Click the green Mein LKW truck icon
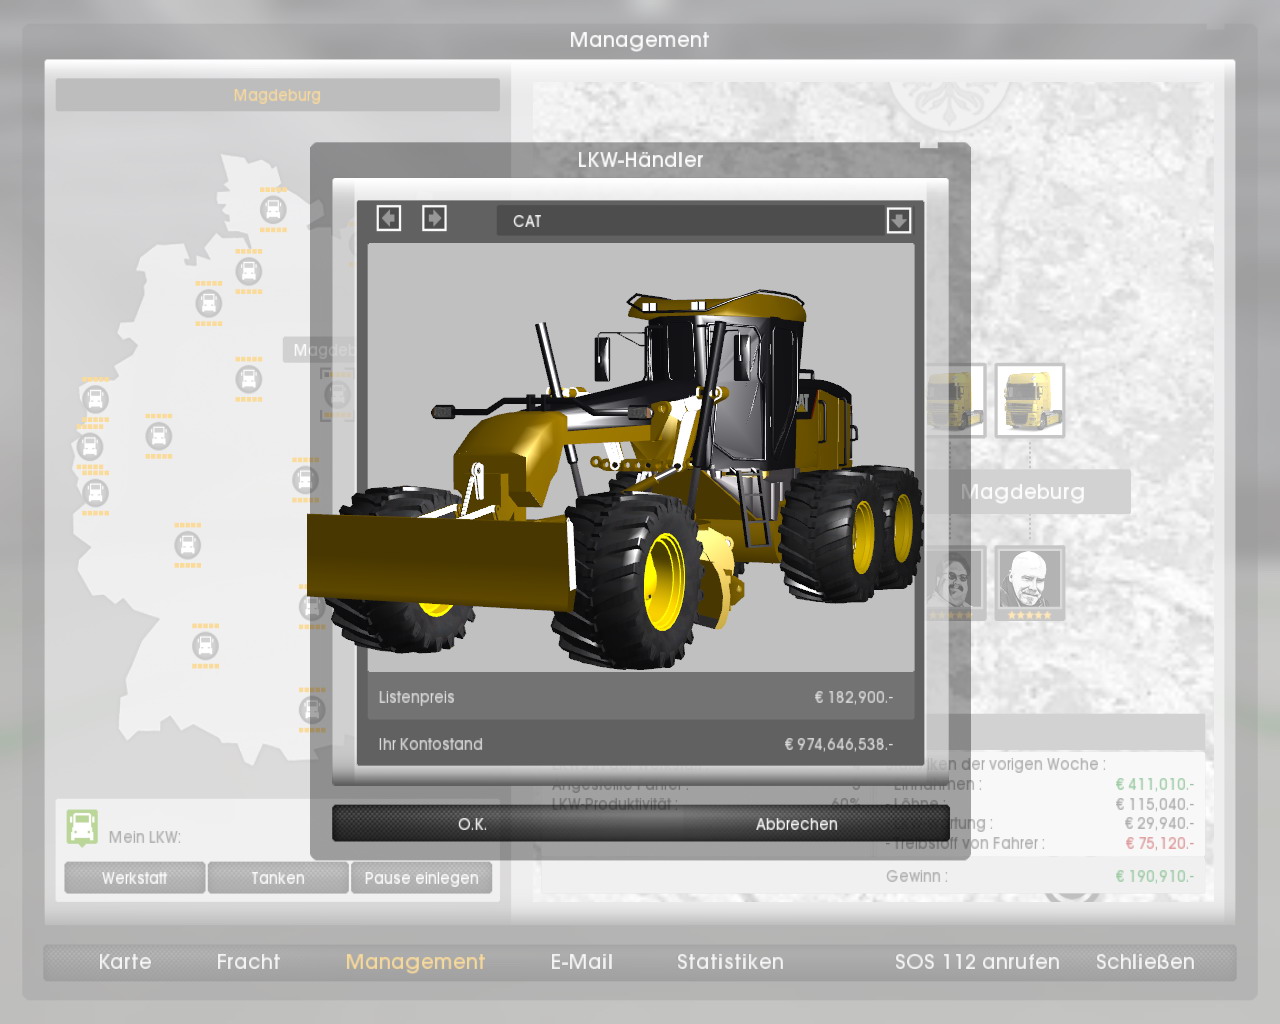The width and height of the screenshot is (1280, 1024). (x=82, y=828)
